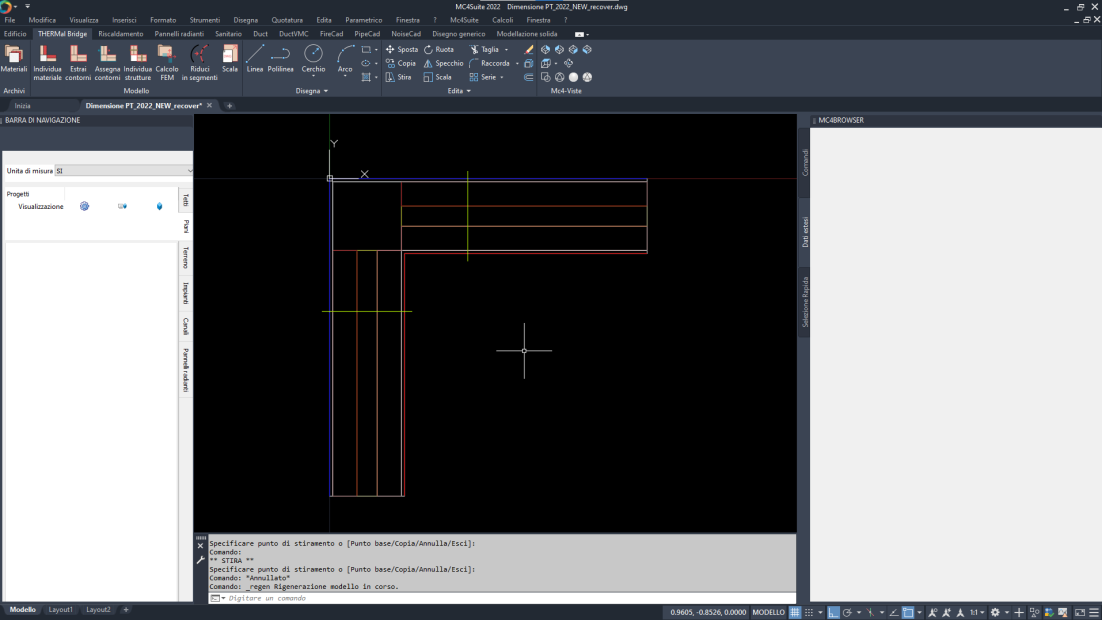Click the Copia edit command

401,63
